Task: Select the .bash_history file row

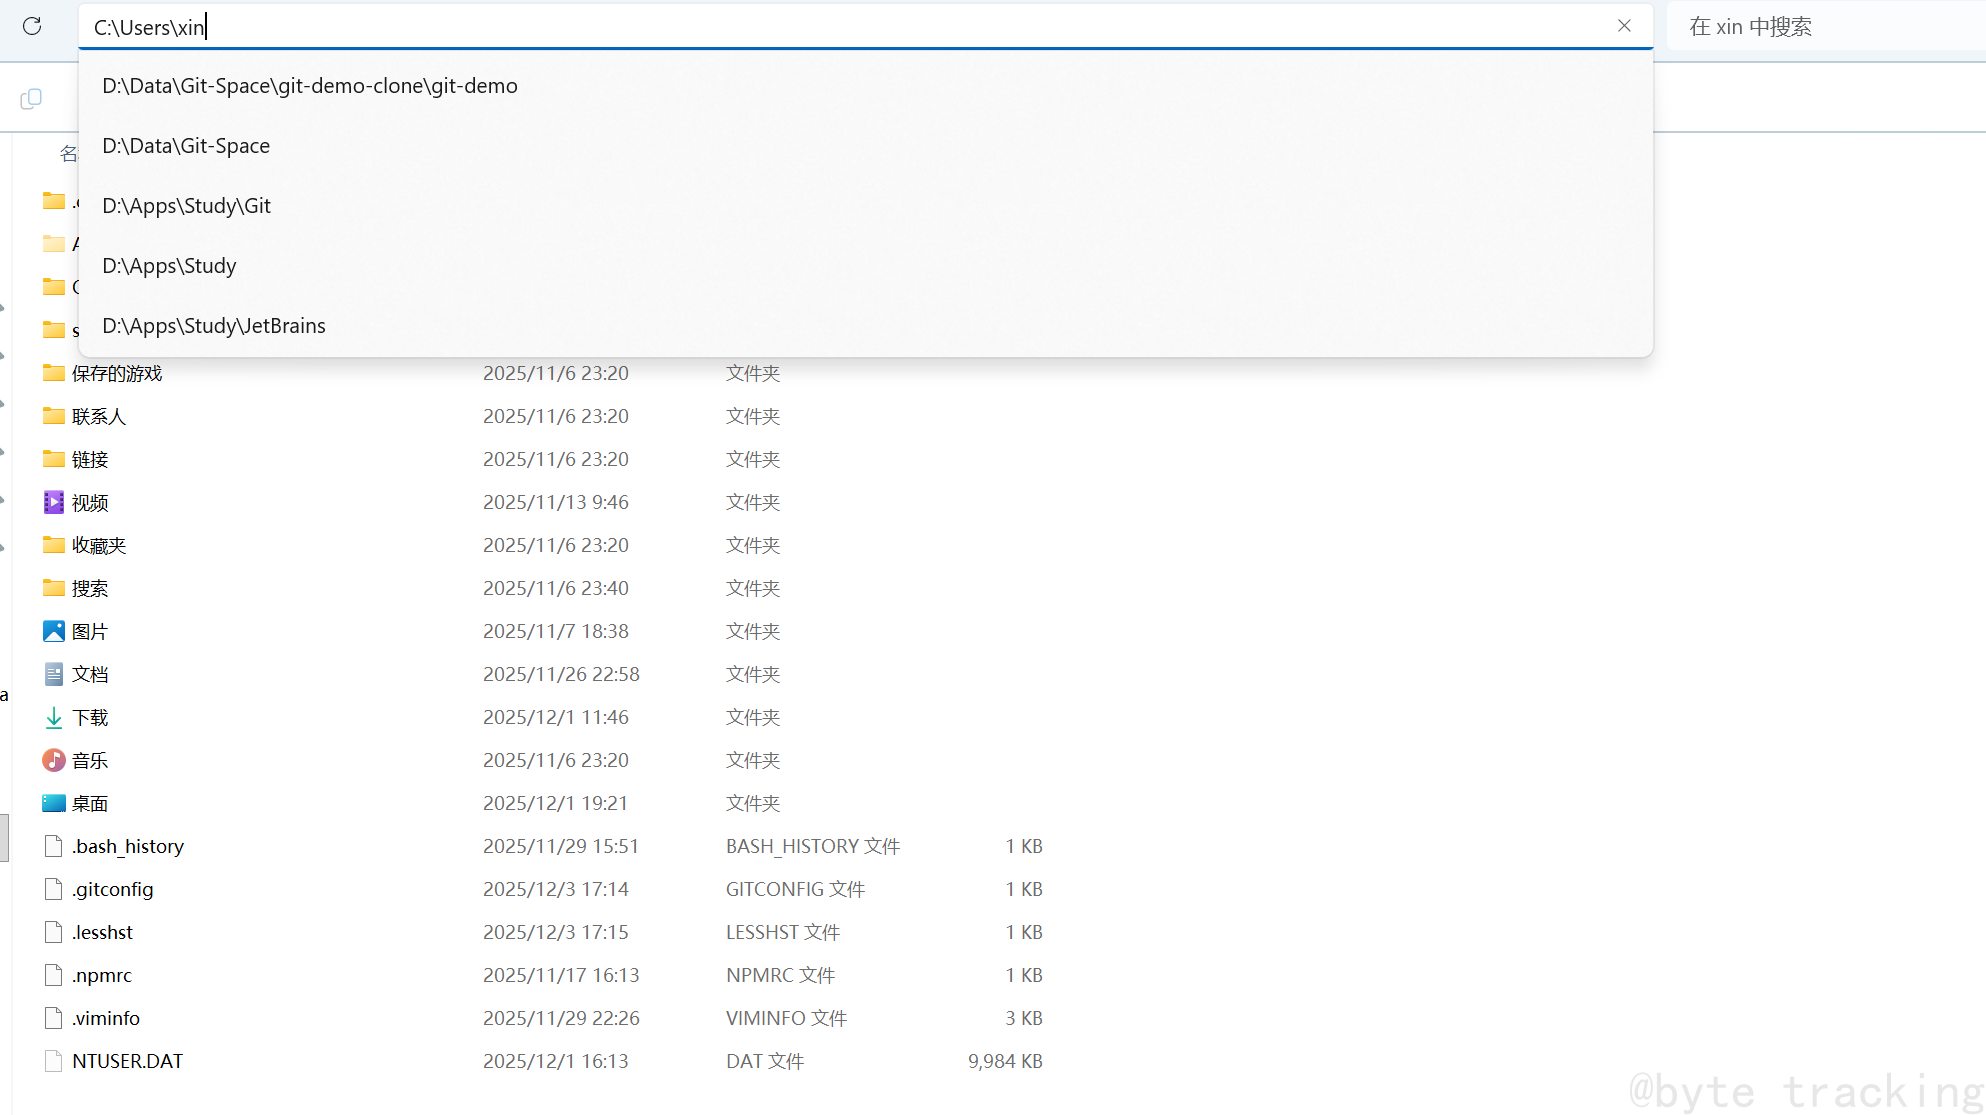Action: pos(128,846)
